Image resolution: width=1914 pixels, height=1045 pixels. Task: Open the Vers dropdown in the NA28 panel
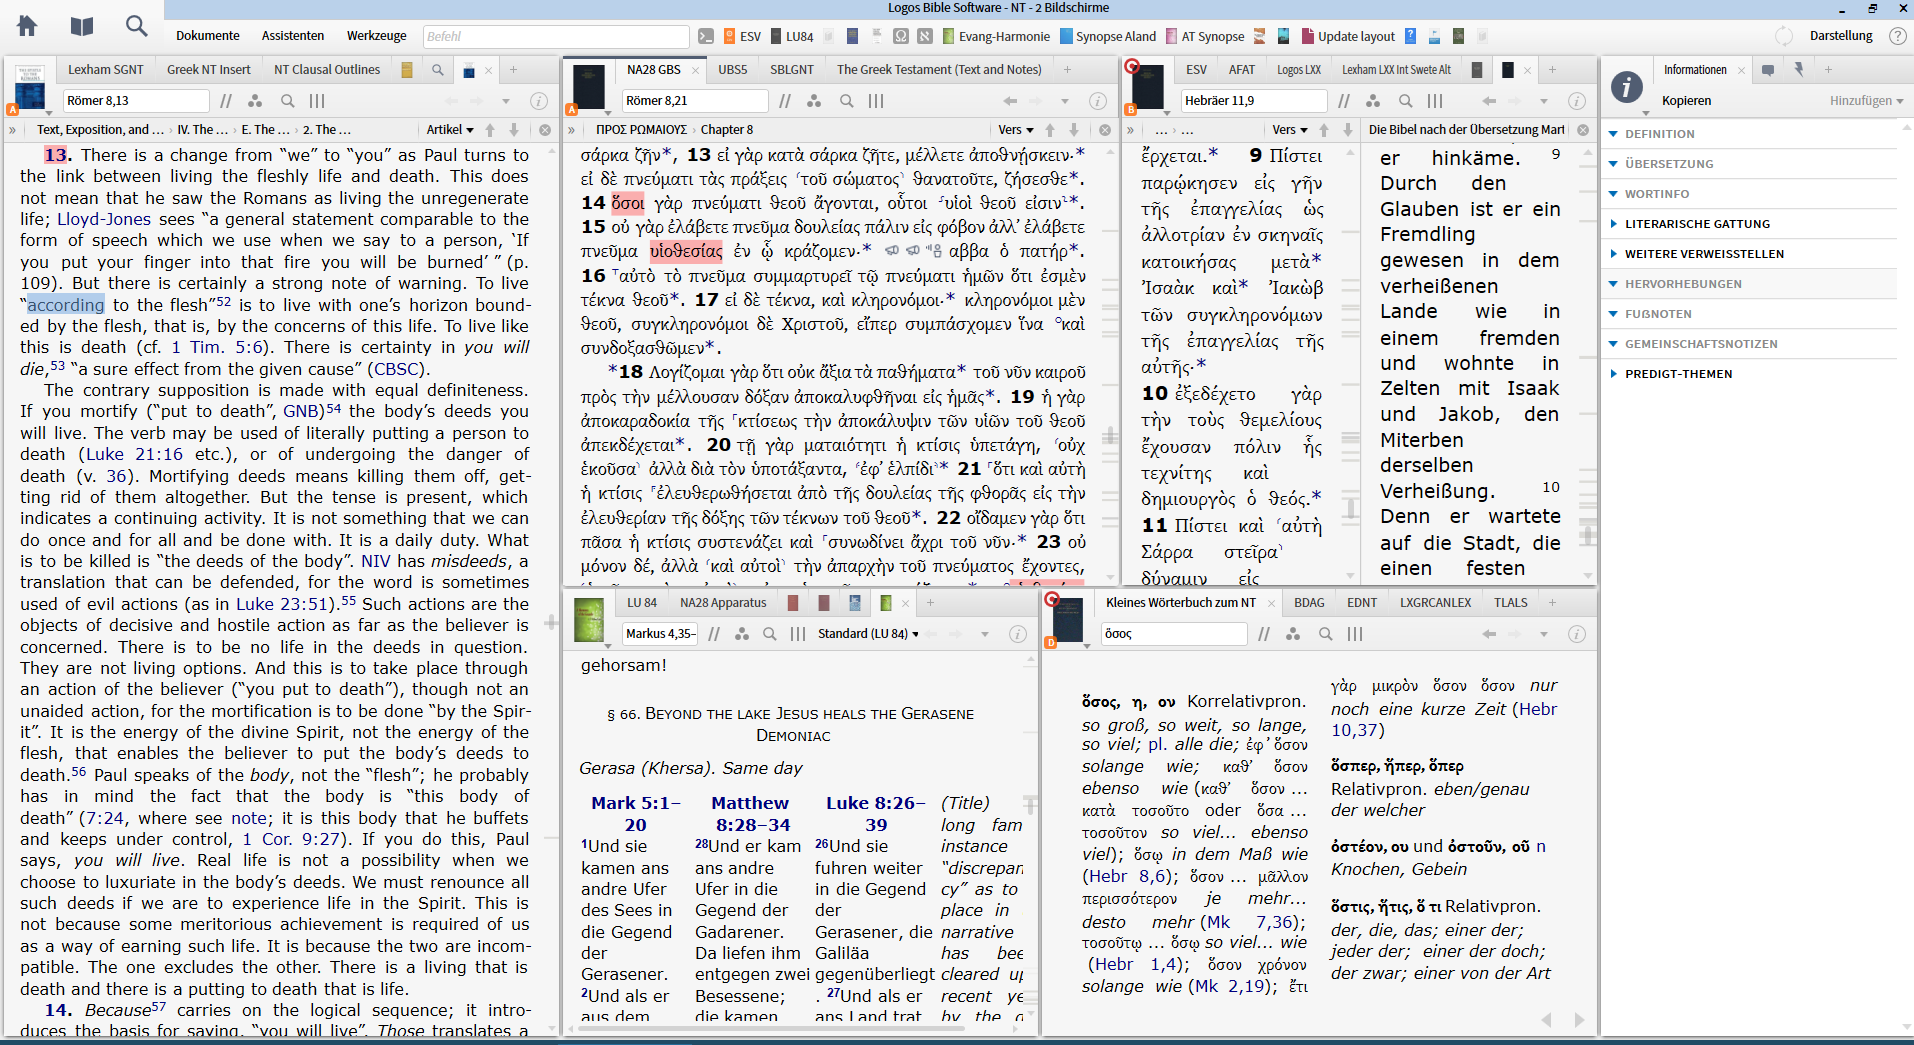1015,130
